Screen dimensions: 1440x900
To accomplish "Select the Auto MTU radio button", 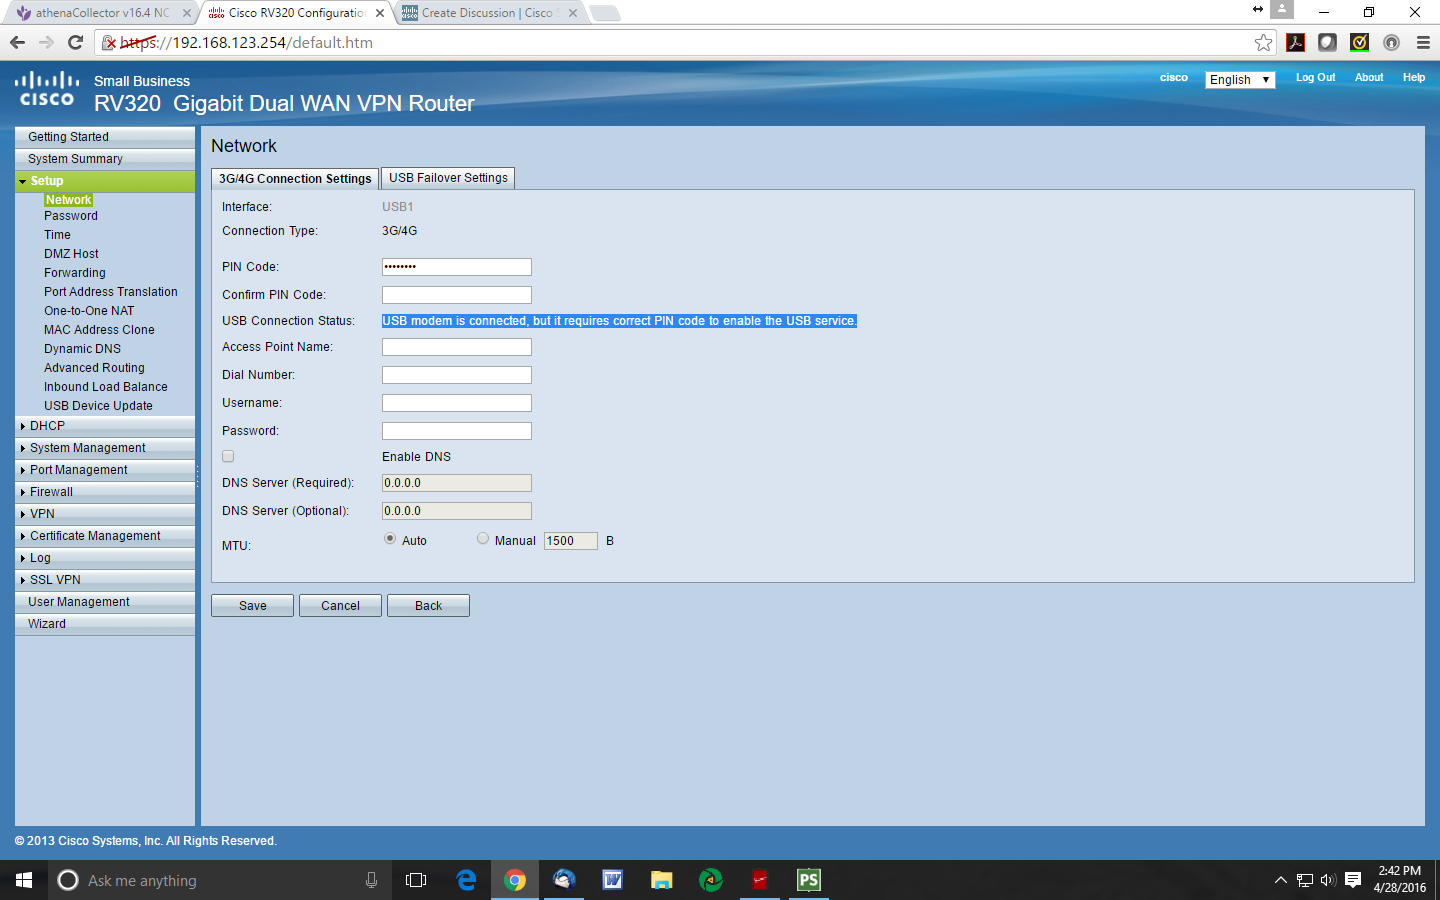I will pyautogui.click(x=390, y=538).
